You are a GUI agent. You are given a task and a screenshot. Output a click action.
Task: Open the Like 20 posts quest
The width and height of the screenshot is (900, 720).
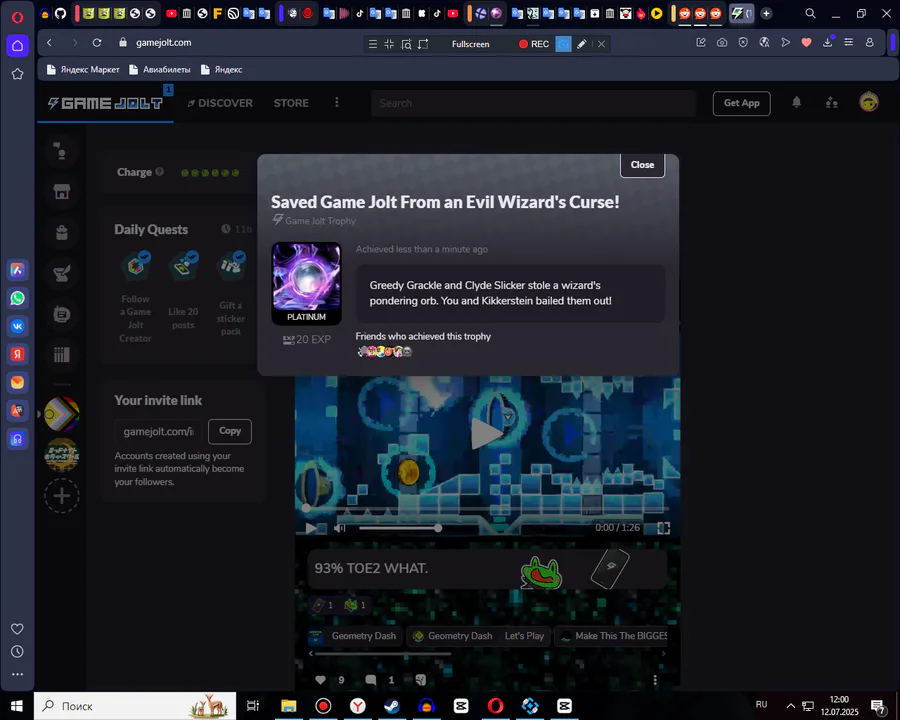[183, 292]
